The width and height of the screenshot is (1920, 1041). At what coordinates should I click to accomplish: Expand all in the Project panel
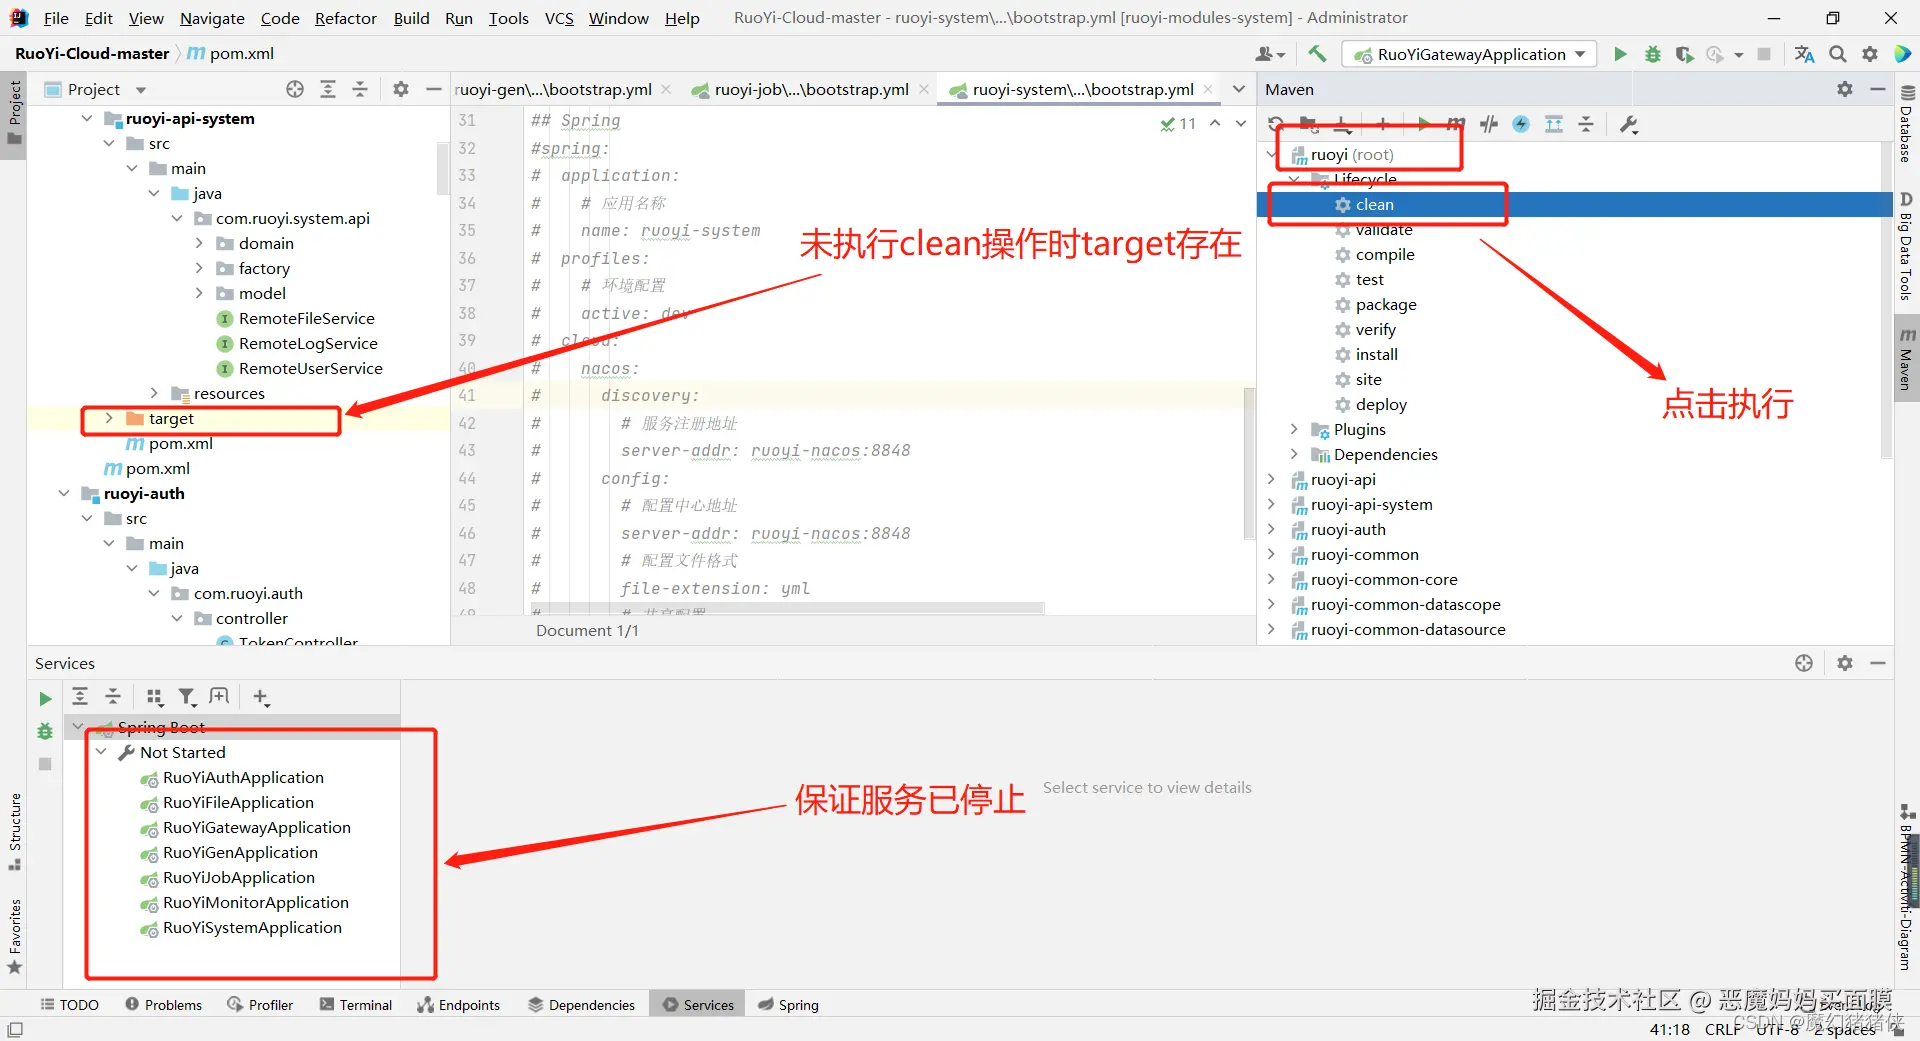pyautogui.click(x=328, y=89)
